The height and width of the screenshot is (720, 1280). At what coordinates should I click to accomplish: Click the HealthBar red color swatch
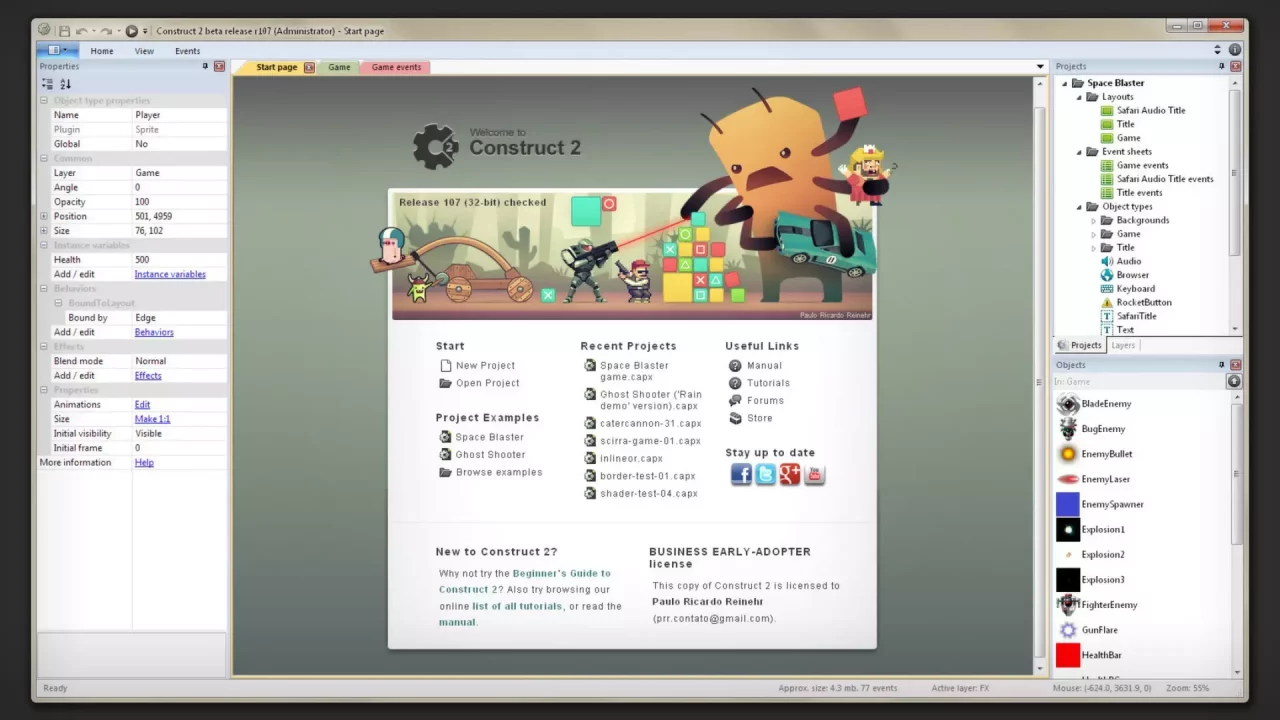point(1068,654)
